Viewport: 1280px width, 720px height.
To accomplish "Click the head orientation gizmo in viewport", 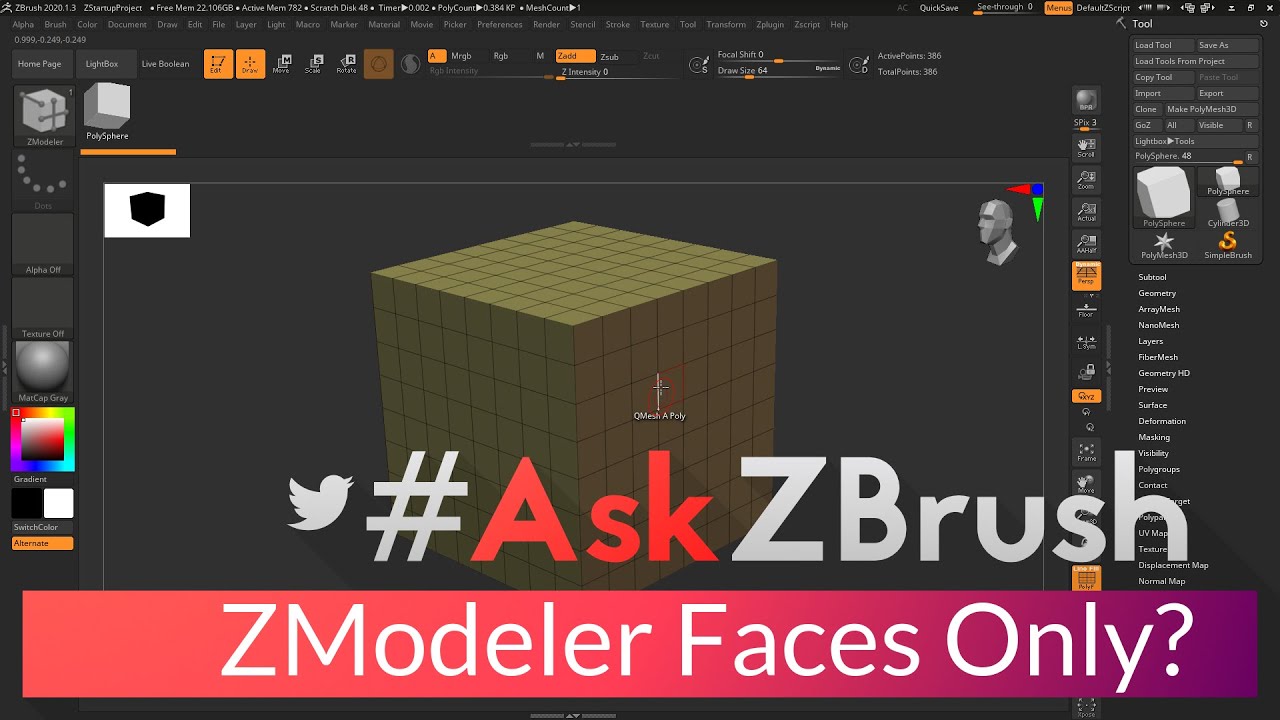I will pyautogui.click(x=997, y=231).
